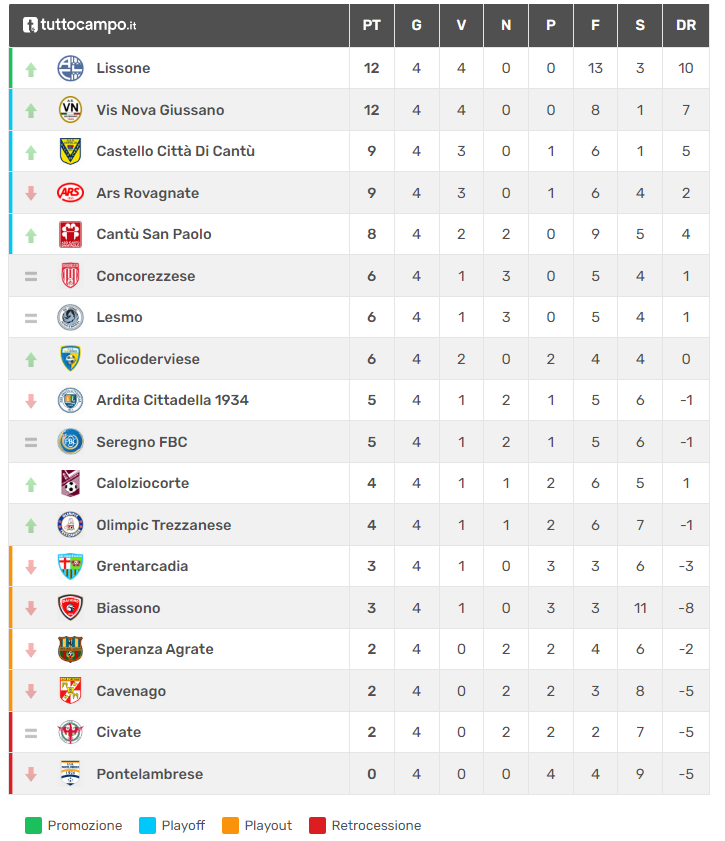
Task: Open the Castello Città Di Cantù team link
Action: tap(175, 151)
